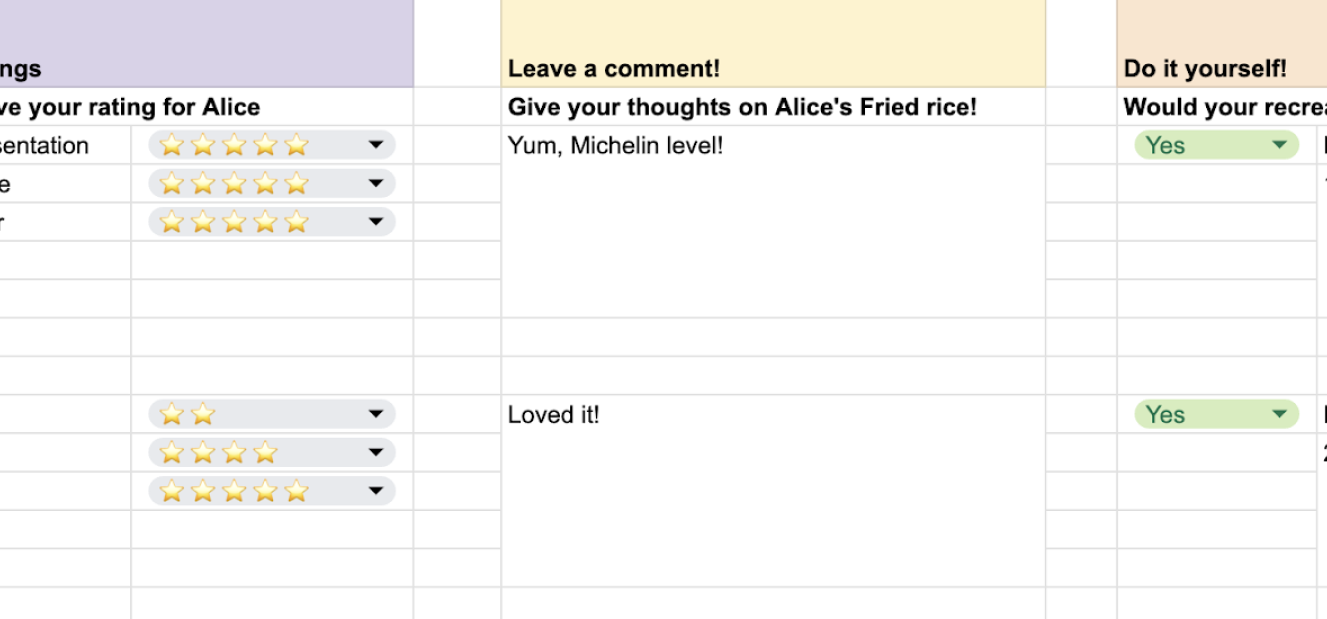Click the dropdown arrow on the two-star rating
The height and width of the screenshot is (619, 1327).
coord(375,415)
